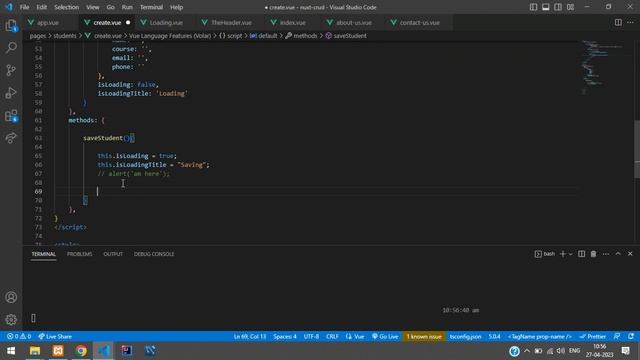The image size is (640, 360).
Task: Open editor More Actions ellipsis
Action: 630,22
